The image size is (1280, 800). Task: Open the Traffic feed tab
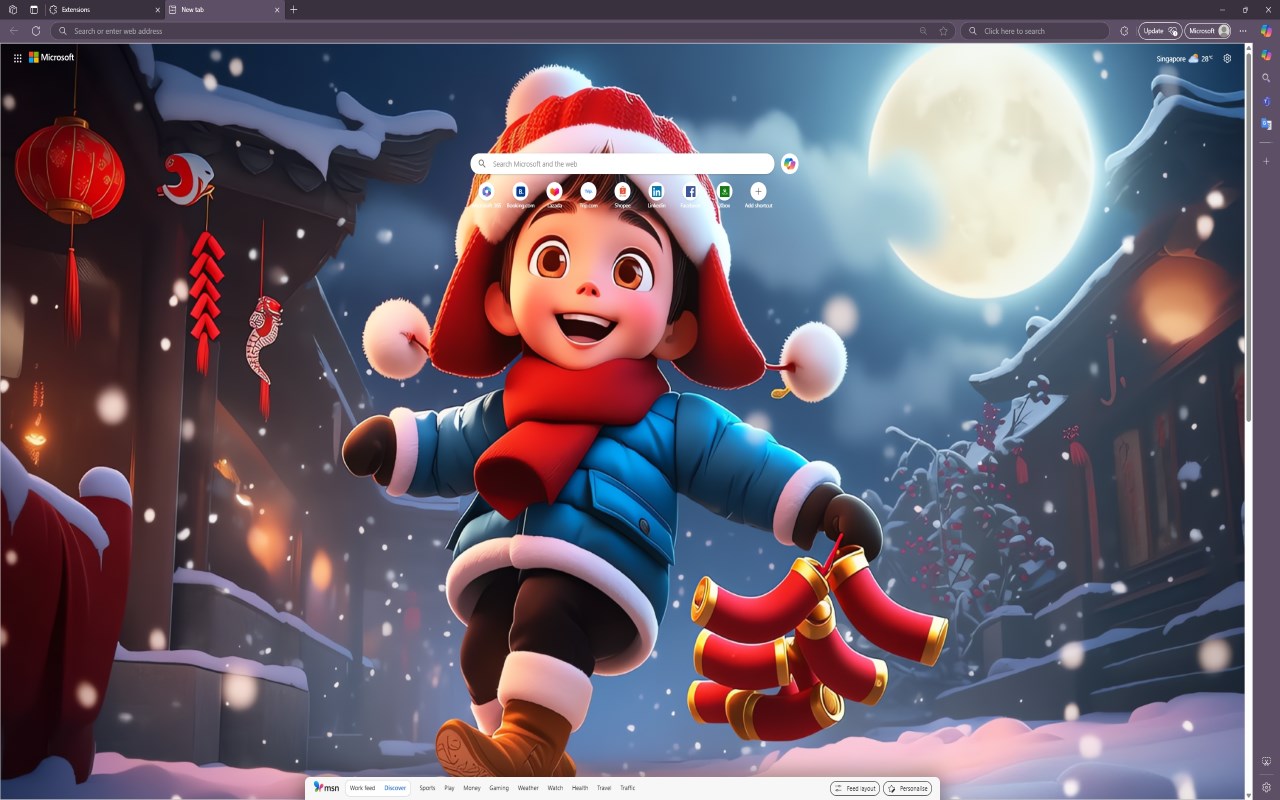click(627, 788)
